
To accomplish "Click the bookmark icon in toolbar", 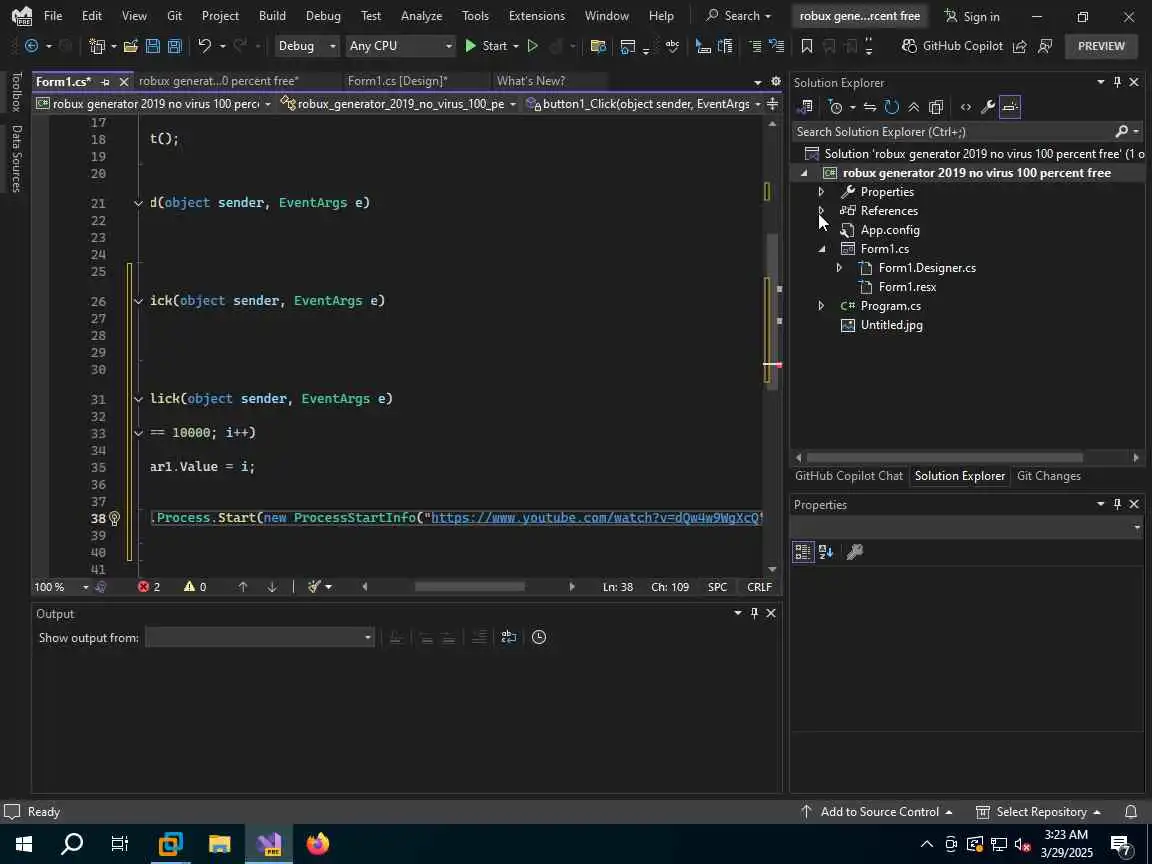I will [806, 46].
